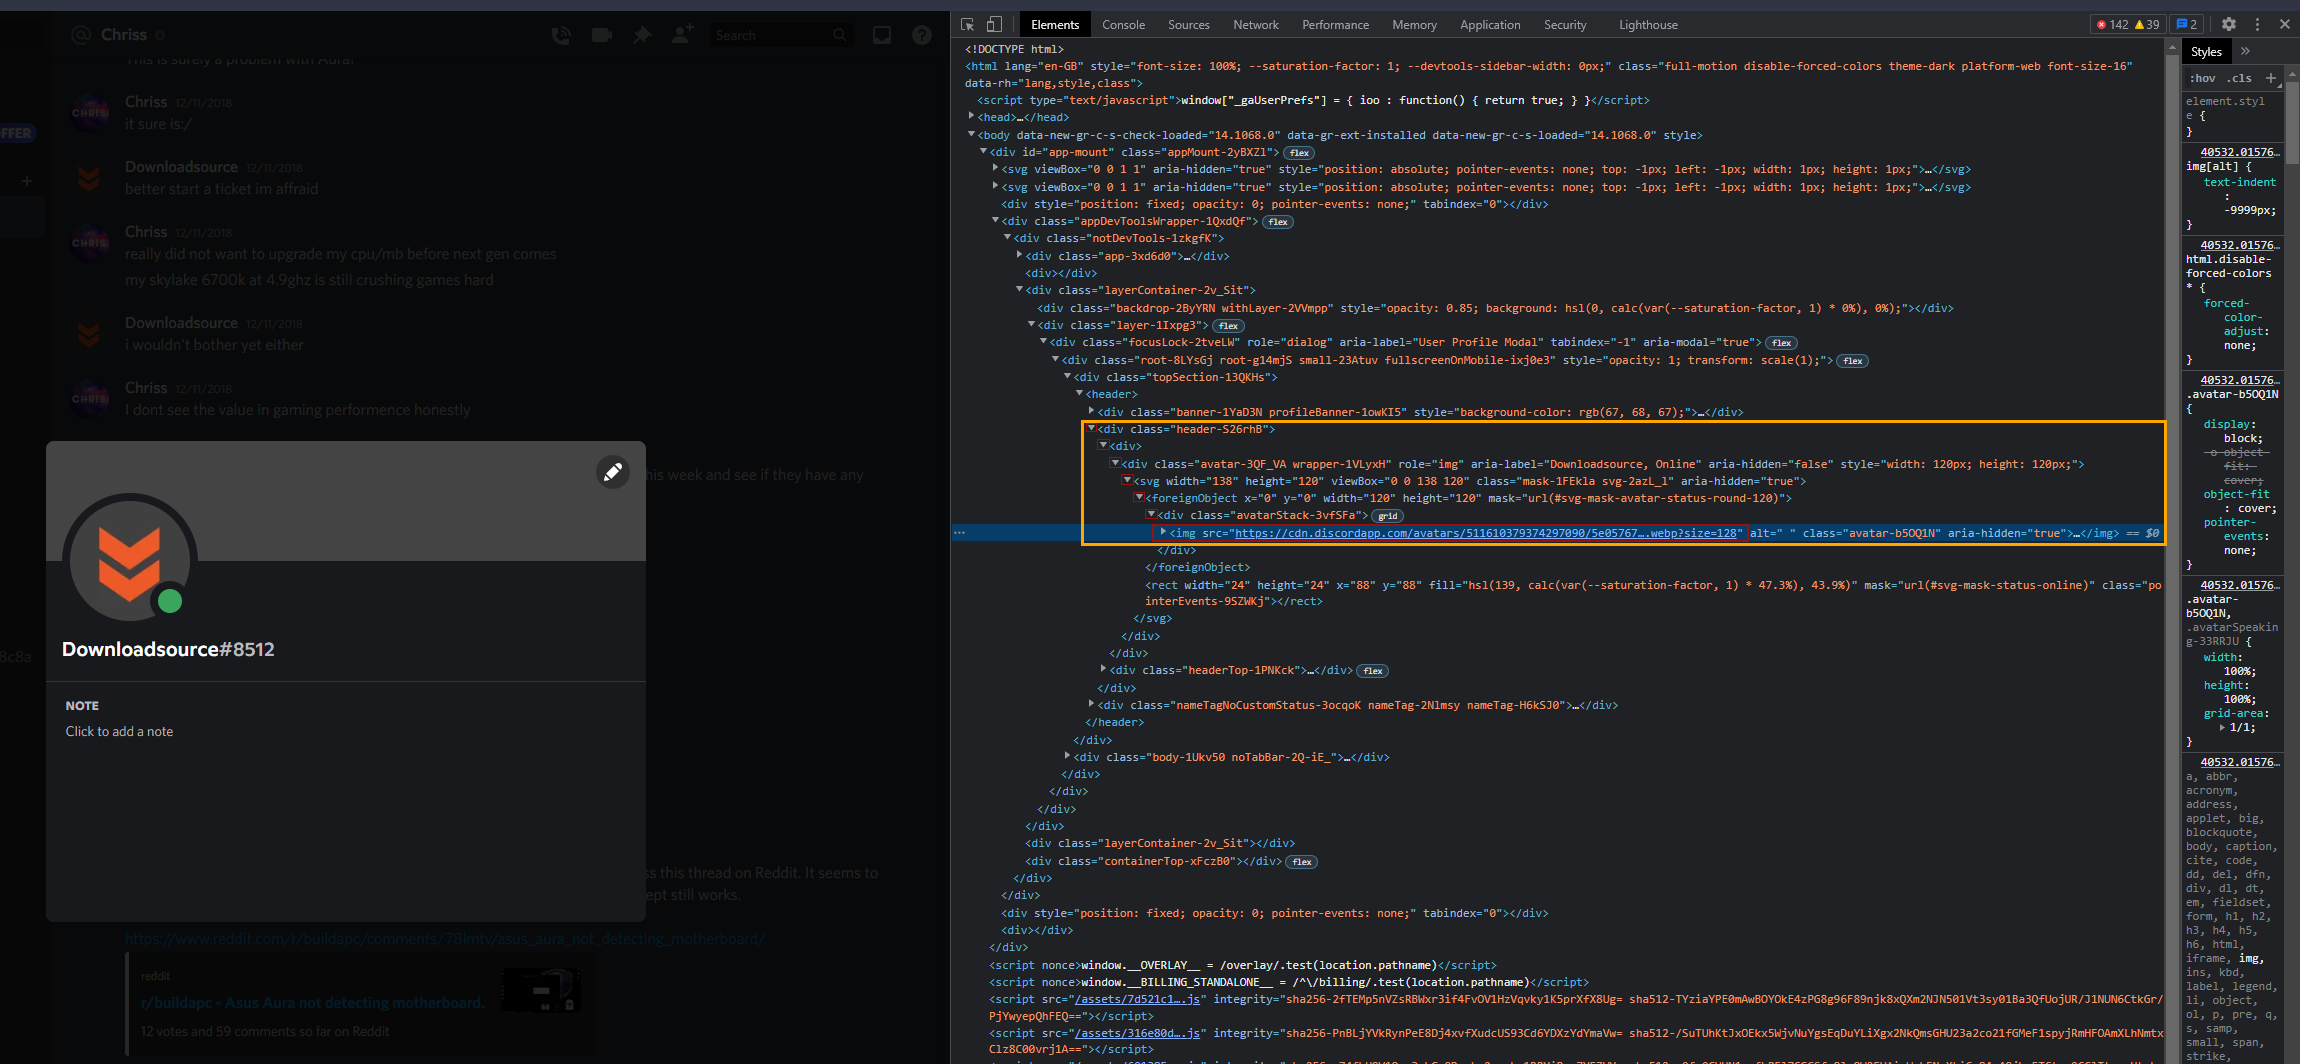Image resolution: width=2300 pixels, height=1064 pixels.
Task: Toggle :hov element state panel
Action: (x=2203, y=77)
